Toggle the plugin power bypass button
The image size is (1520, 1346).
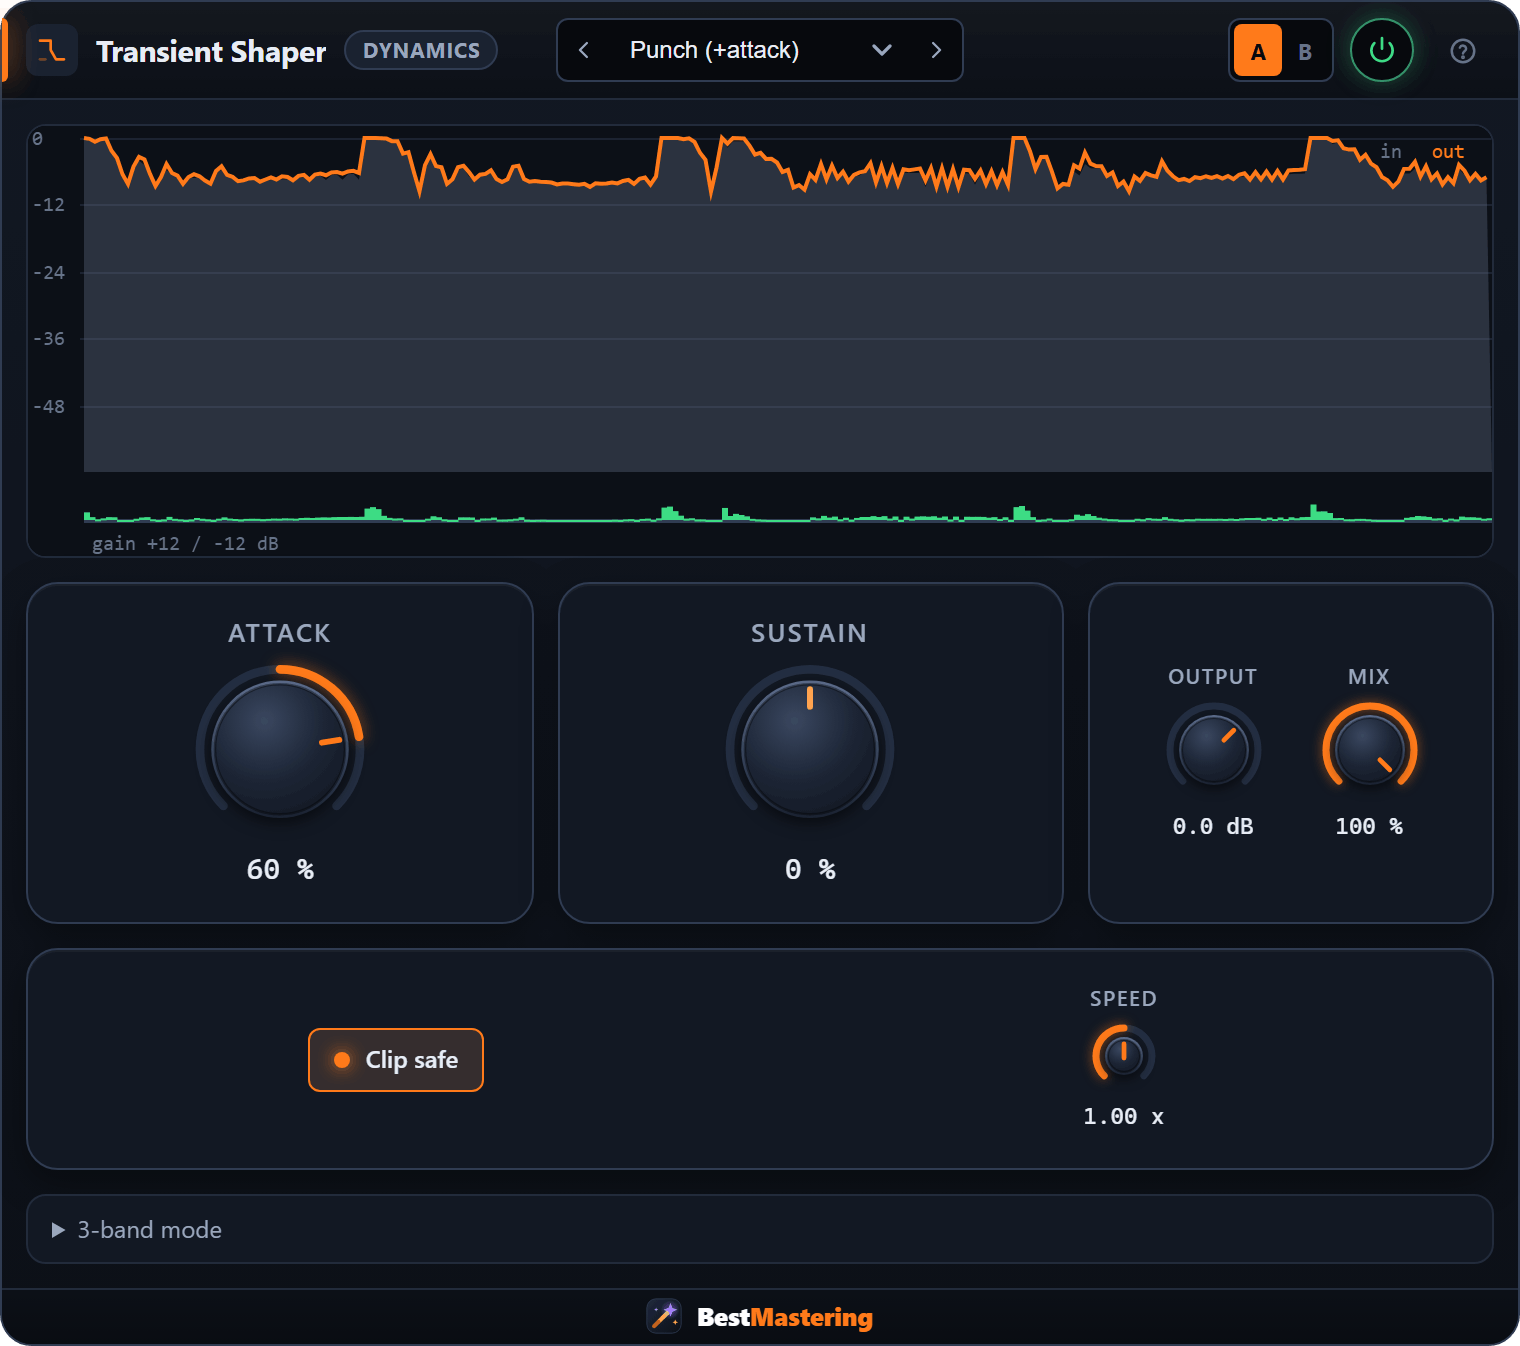[x=1381, y=50]
